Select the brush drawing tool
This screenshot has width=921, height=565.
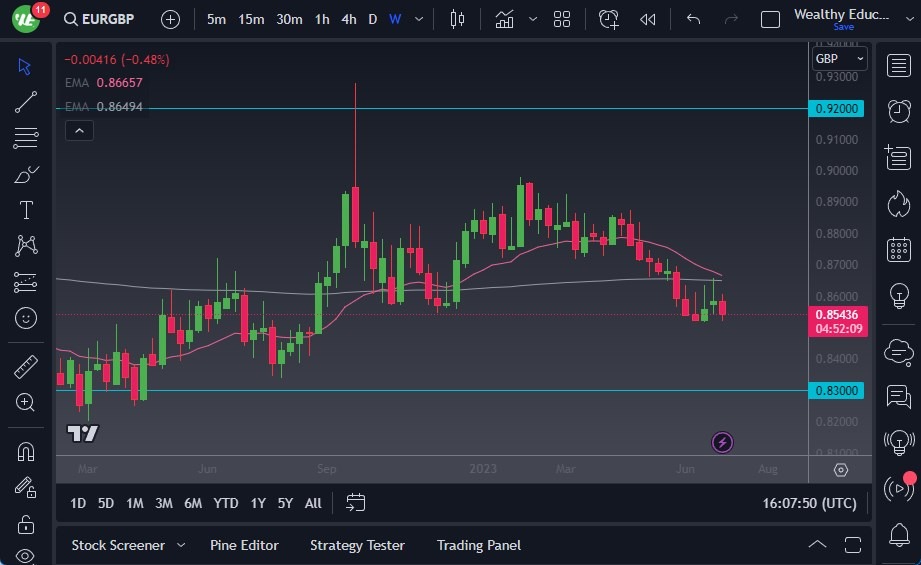point(26,174)
